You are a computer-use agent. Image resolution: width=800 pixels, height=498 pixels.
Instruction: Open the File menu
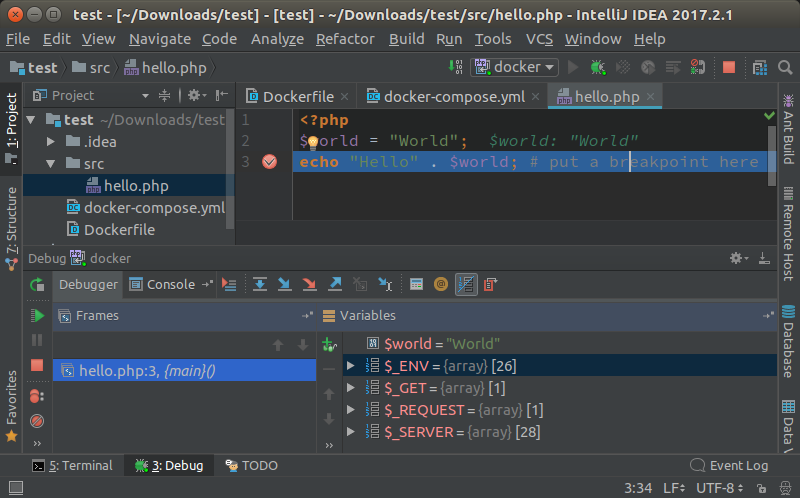tap(18, 39)
